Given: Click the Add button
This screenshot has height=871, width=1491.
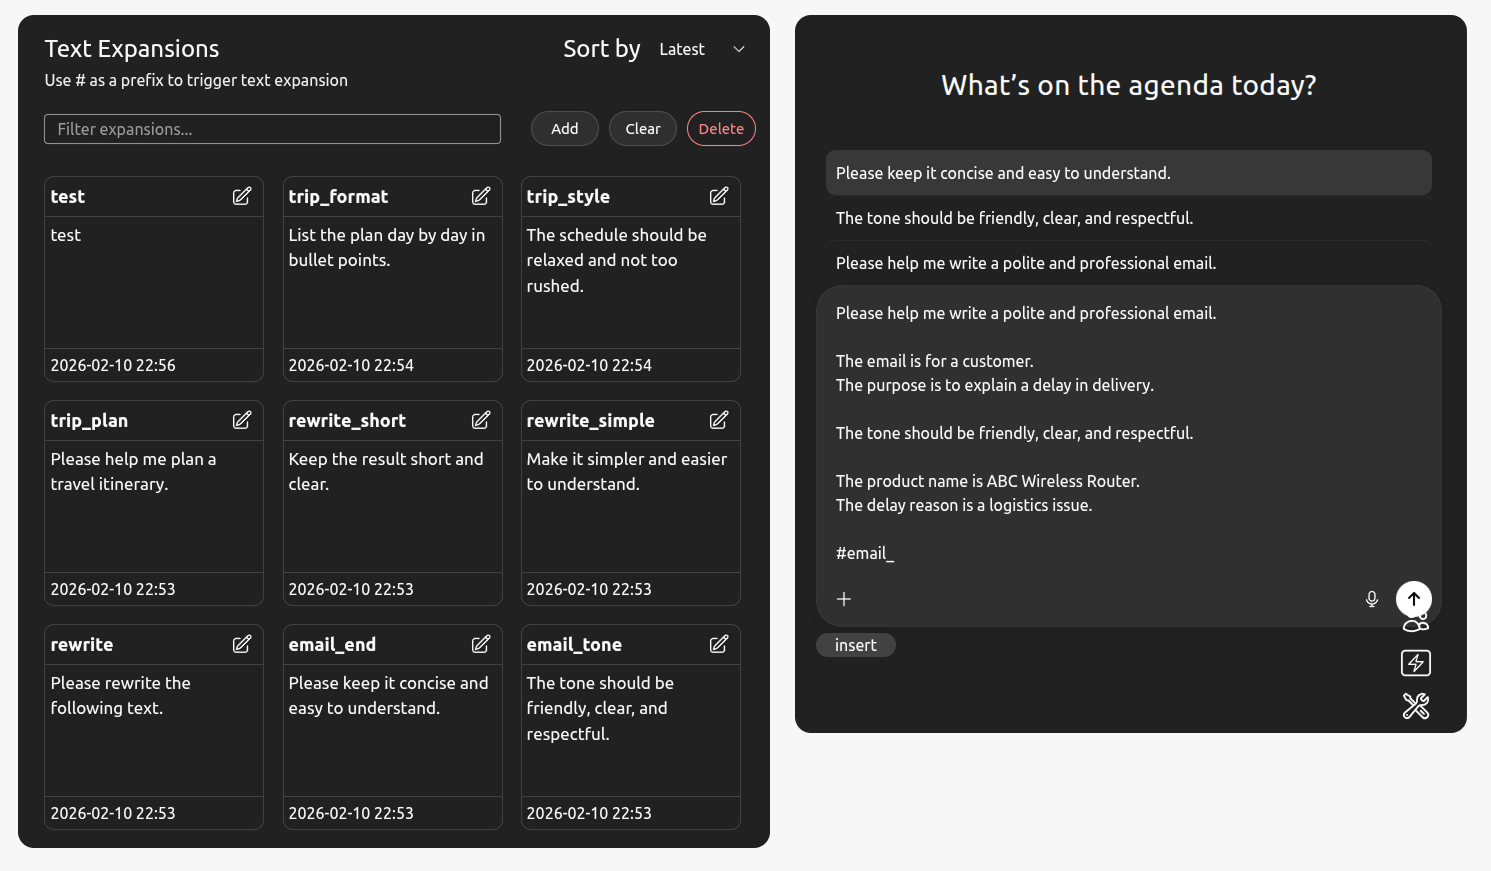Looking at the screenshot, I should click(564, 129).
